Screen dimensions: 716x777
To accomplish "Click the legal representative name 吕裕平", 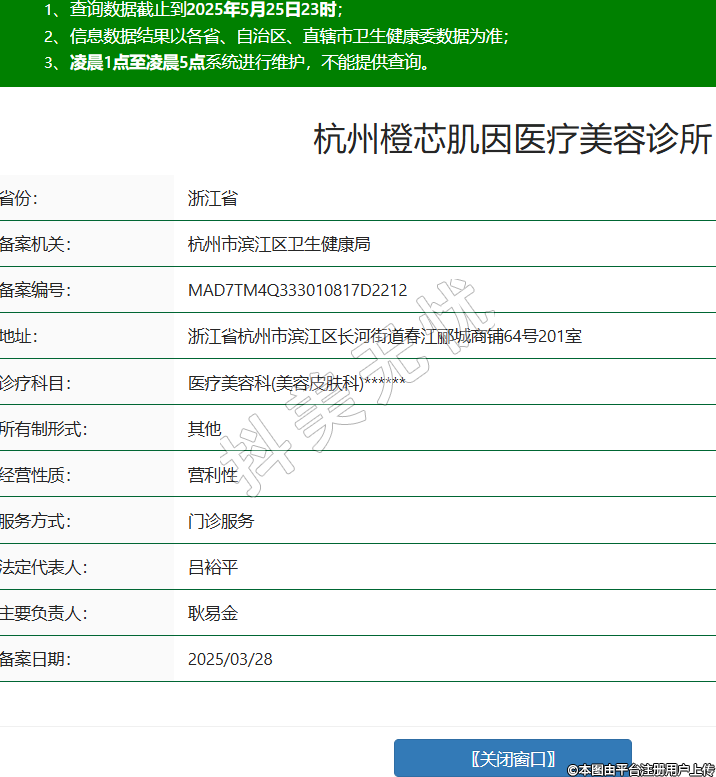I will [x=213, y=567].
